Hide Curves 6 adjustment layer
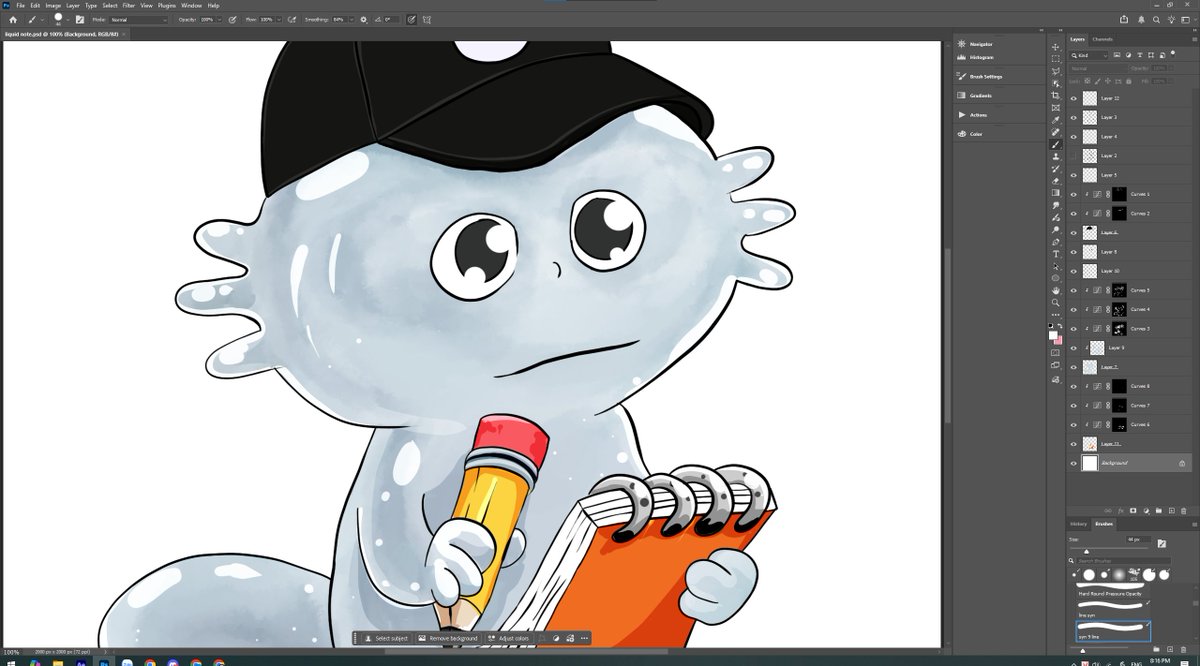1200x666 pixels. tap(1074, 425)
